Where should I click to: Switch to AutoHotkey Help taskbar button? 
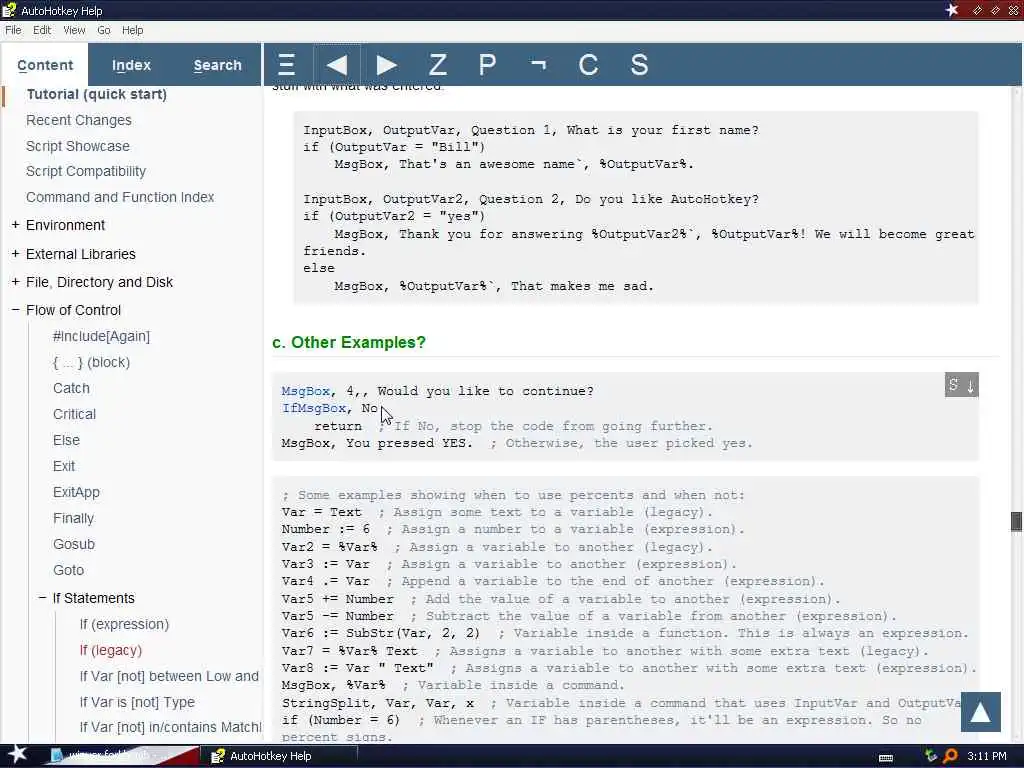coord(281,756)
